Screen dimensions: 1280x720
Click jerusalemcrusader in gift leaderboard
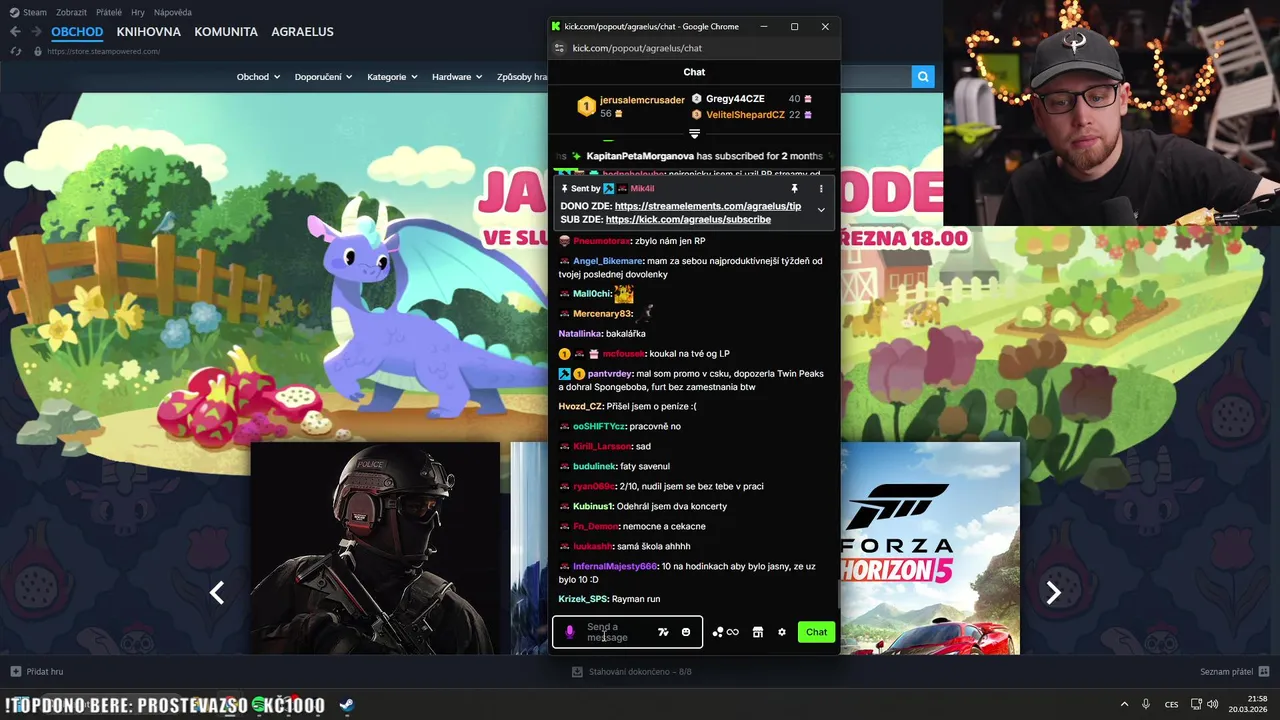(x=642, y=100)
